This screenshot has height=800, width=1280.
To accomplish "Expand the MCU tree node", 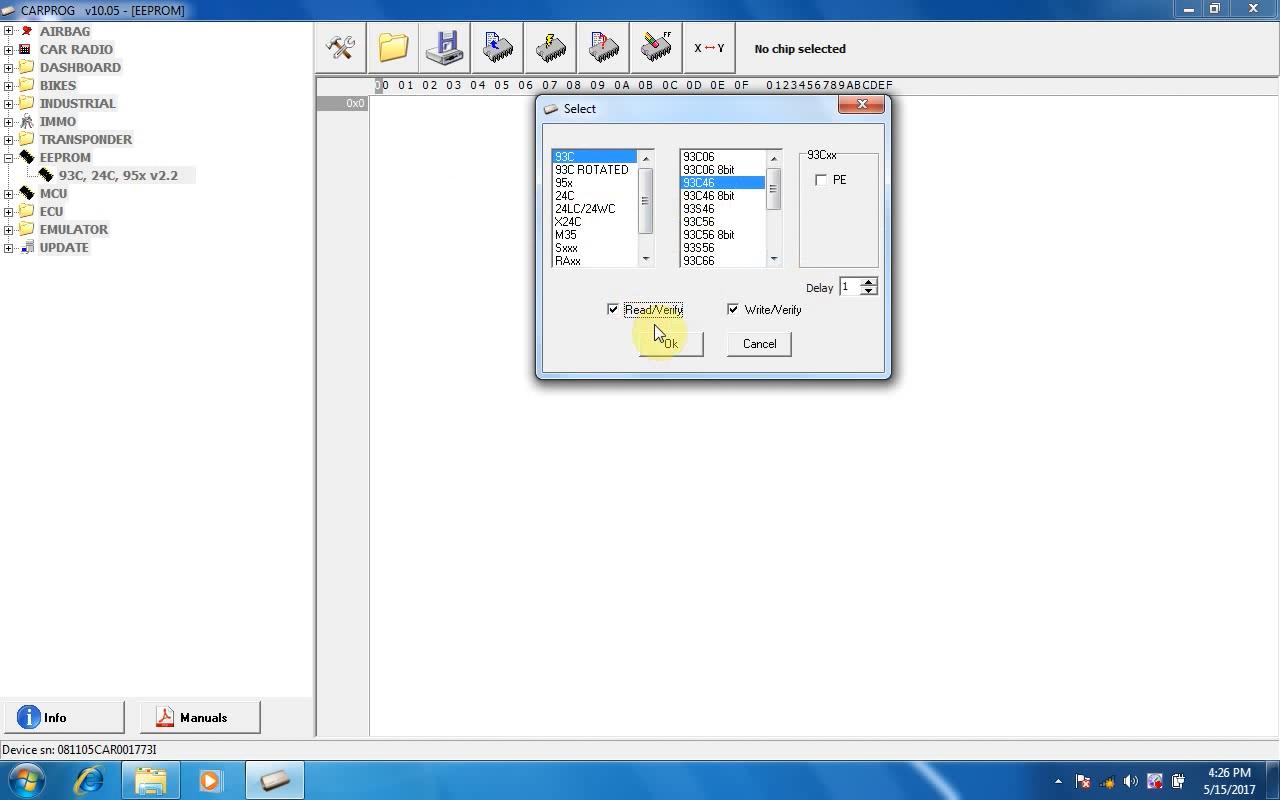I will click(x=9, y=193).
